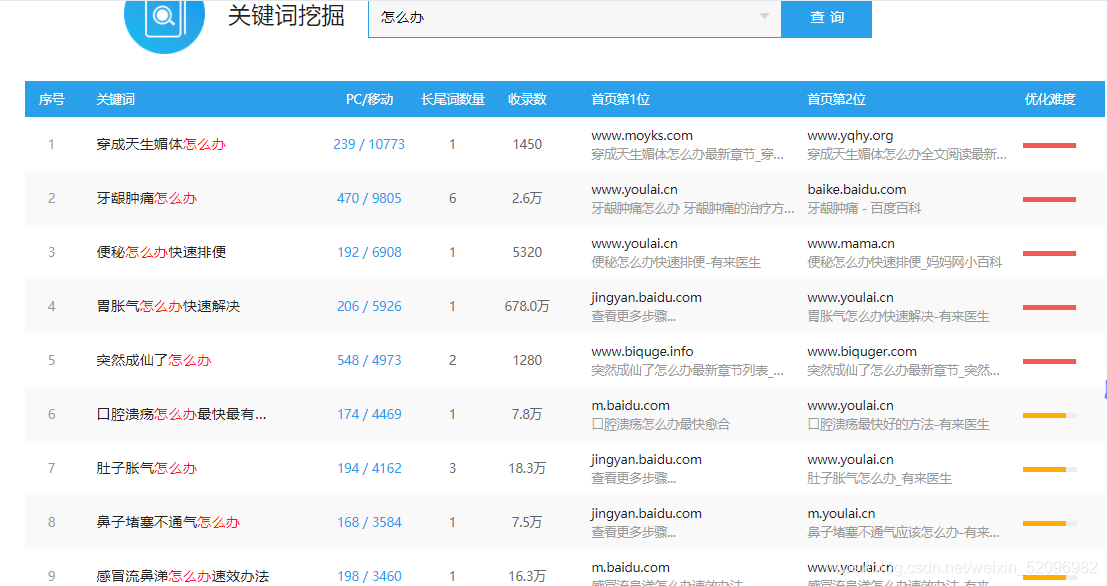Click the 678.0万 indexed count cell
This screenshot has height=586, width=1107.
click(527, 306)
